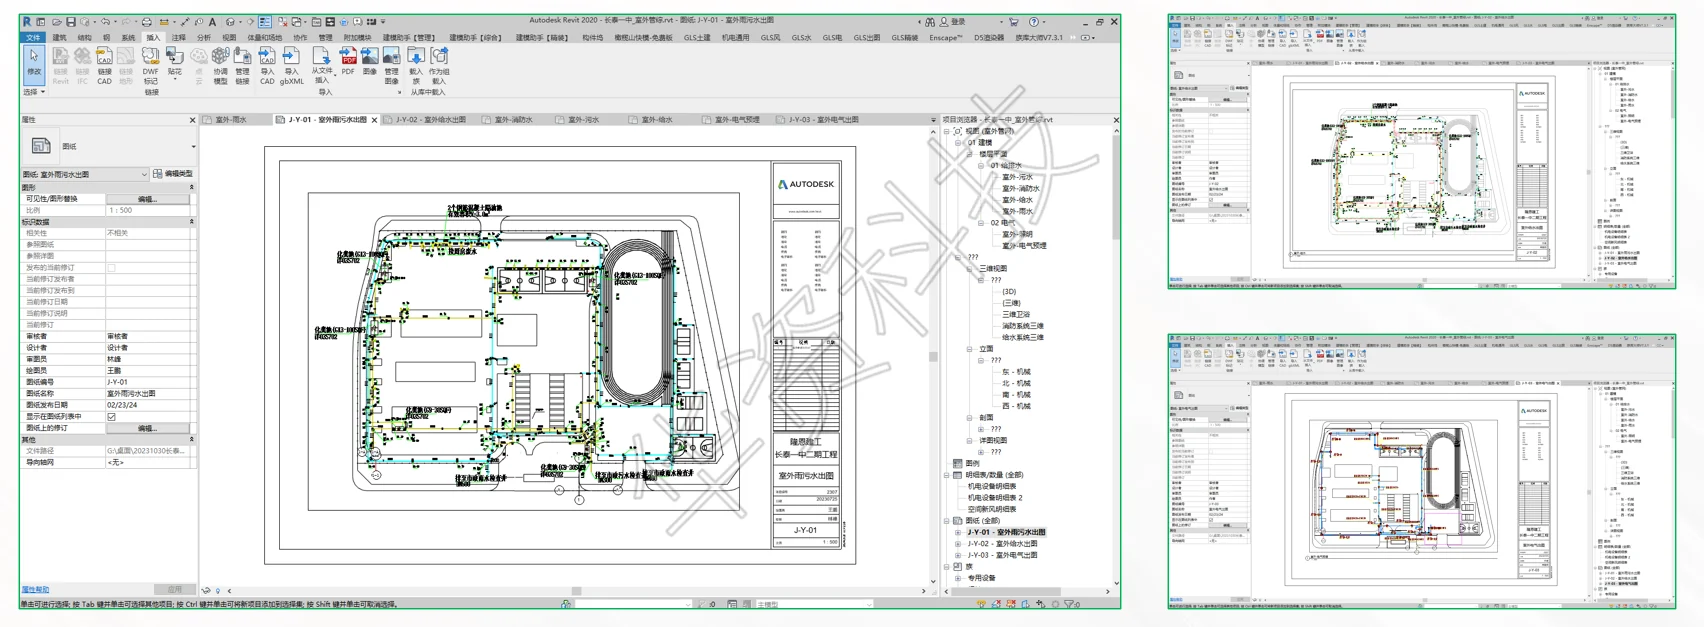Click 编辑 button for 可见性/图形替换
The image size is (1704, 627).
pos(148,199)
